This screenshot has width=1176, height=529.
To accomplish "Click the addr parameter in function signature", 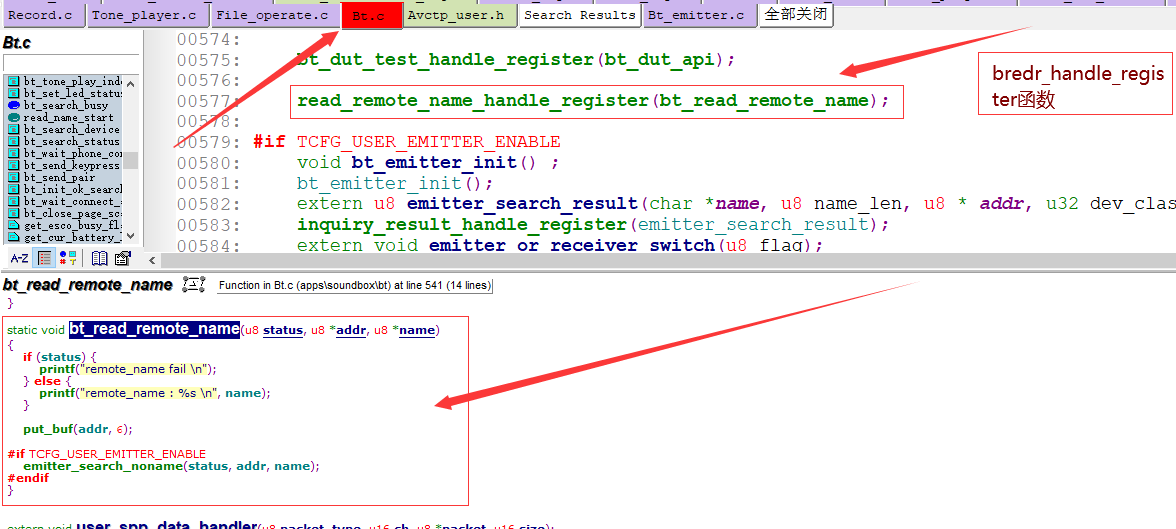I will pyautogui.click(x=351, y=331).
